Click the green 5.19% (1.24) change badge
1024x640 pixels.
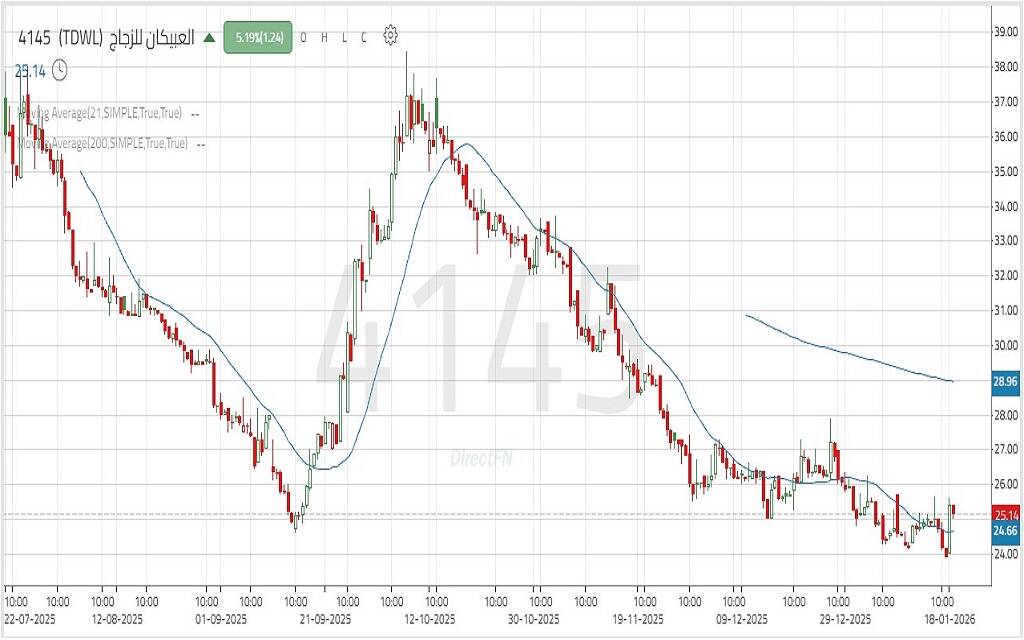258,38
